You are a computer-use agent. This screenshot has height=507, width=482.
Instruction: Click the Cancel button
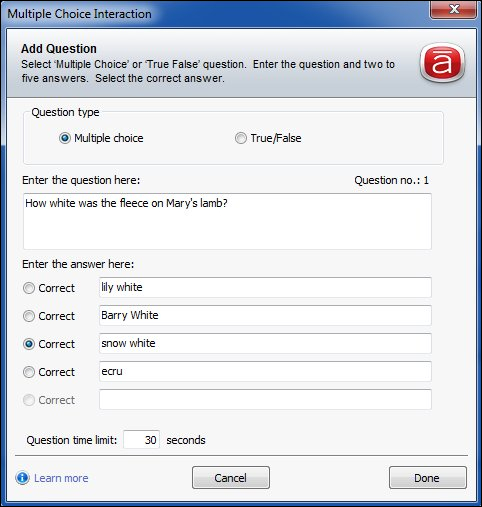pos(231,478)
